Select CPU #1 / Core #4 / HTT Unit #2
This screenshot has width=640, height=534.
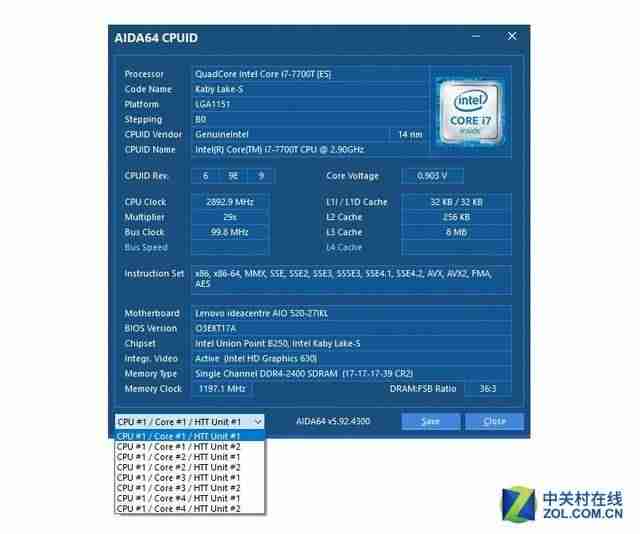pos(190,508)
